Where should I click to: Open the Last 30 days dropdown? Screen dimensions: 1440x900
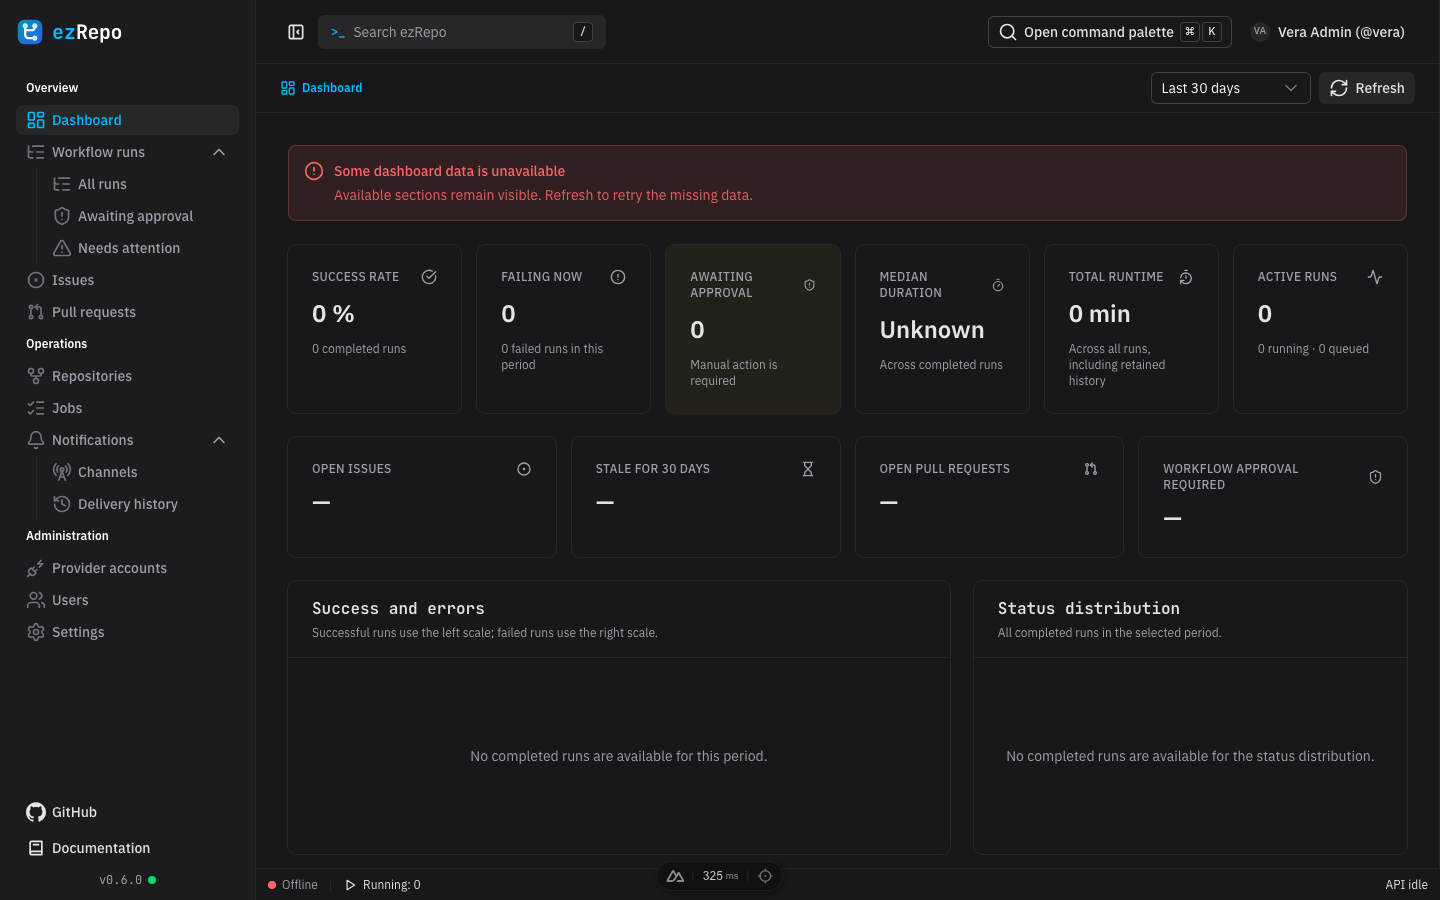[x=1230, y=88]
